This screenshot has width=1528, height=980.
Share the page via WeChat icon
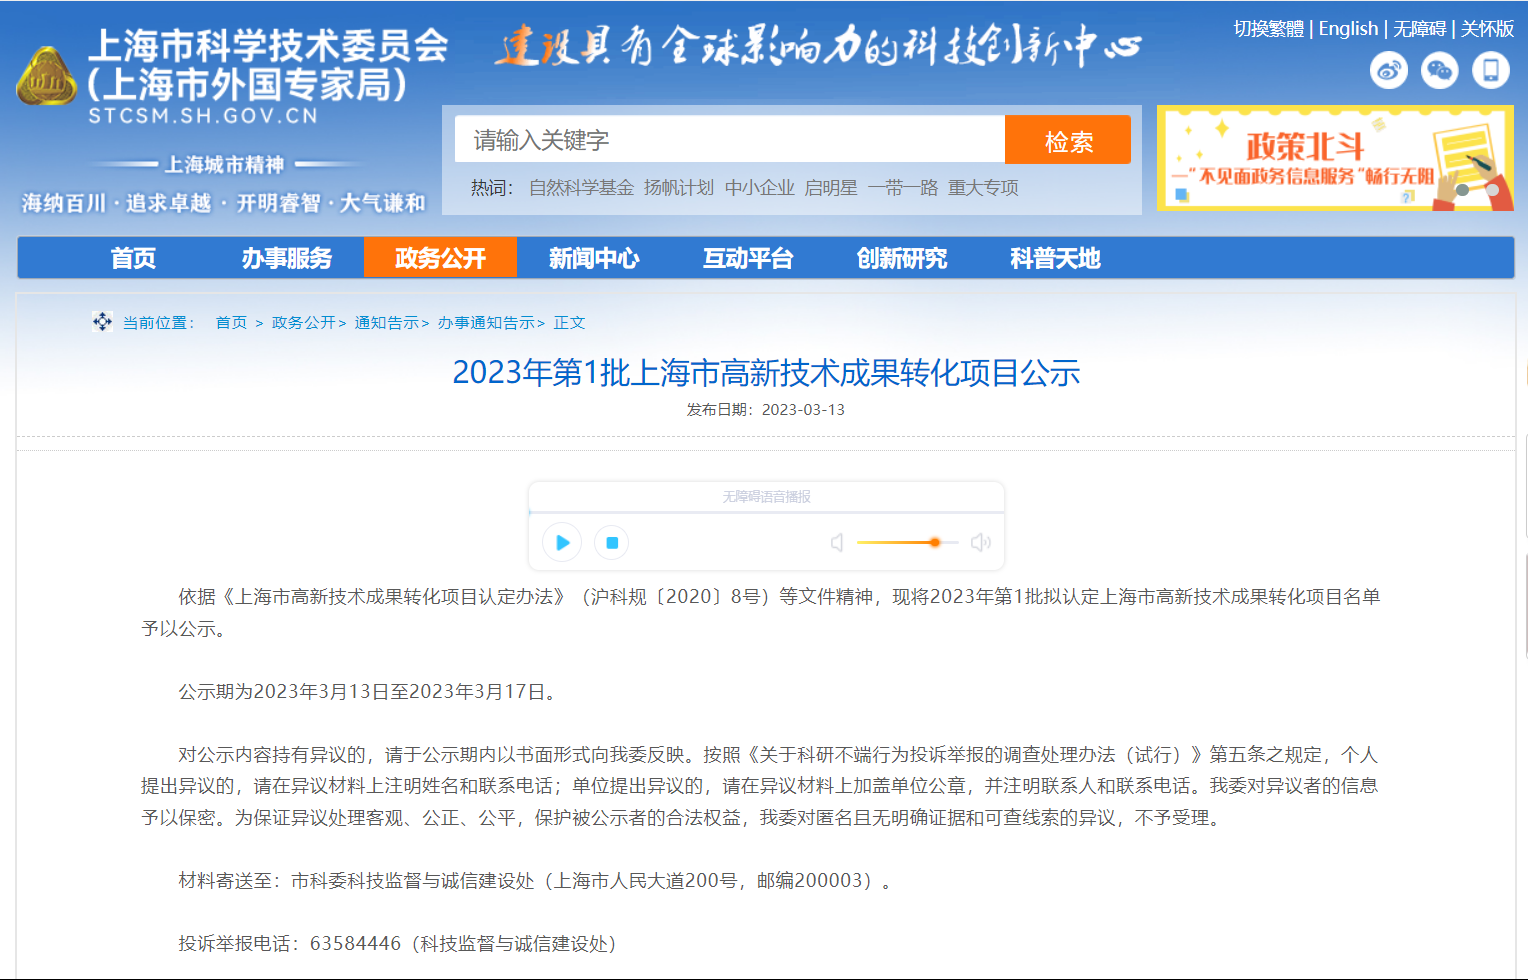[x=1439, y=70]
